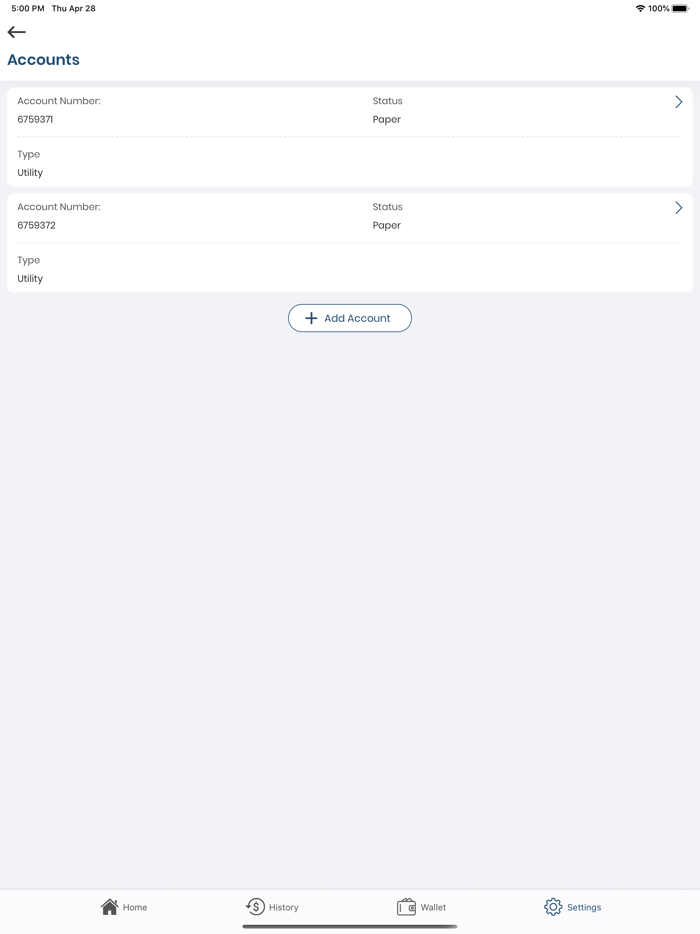The height and width of the screenshot is (934, 700).
Task: Open account 6759372 via its chevron
Action: [x=678, y=207]
